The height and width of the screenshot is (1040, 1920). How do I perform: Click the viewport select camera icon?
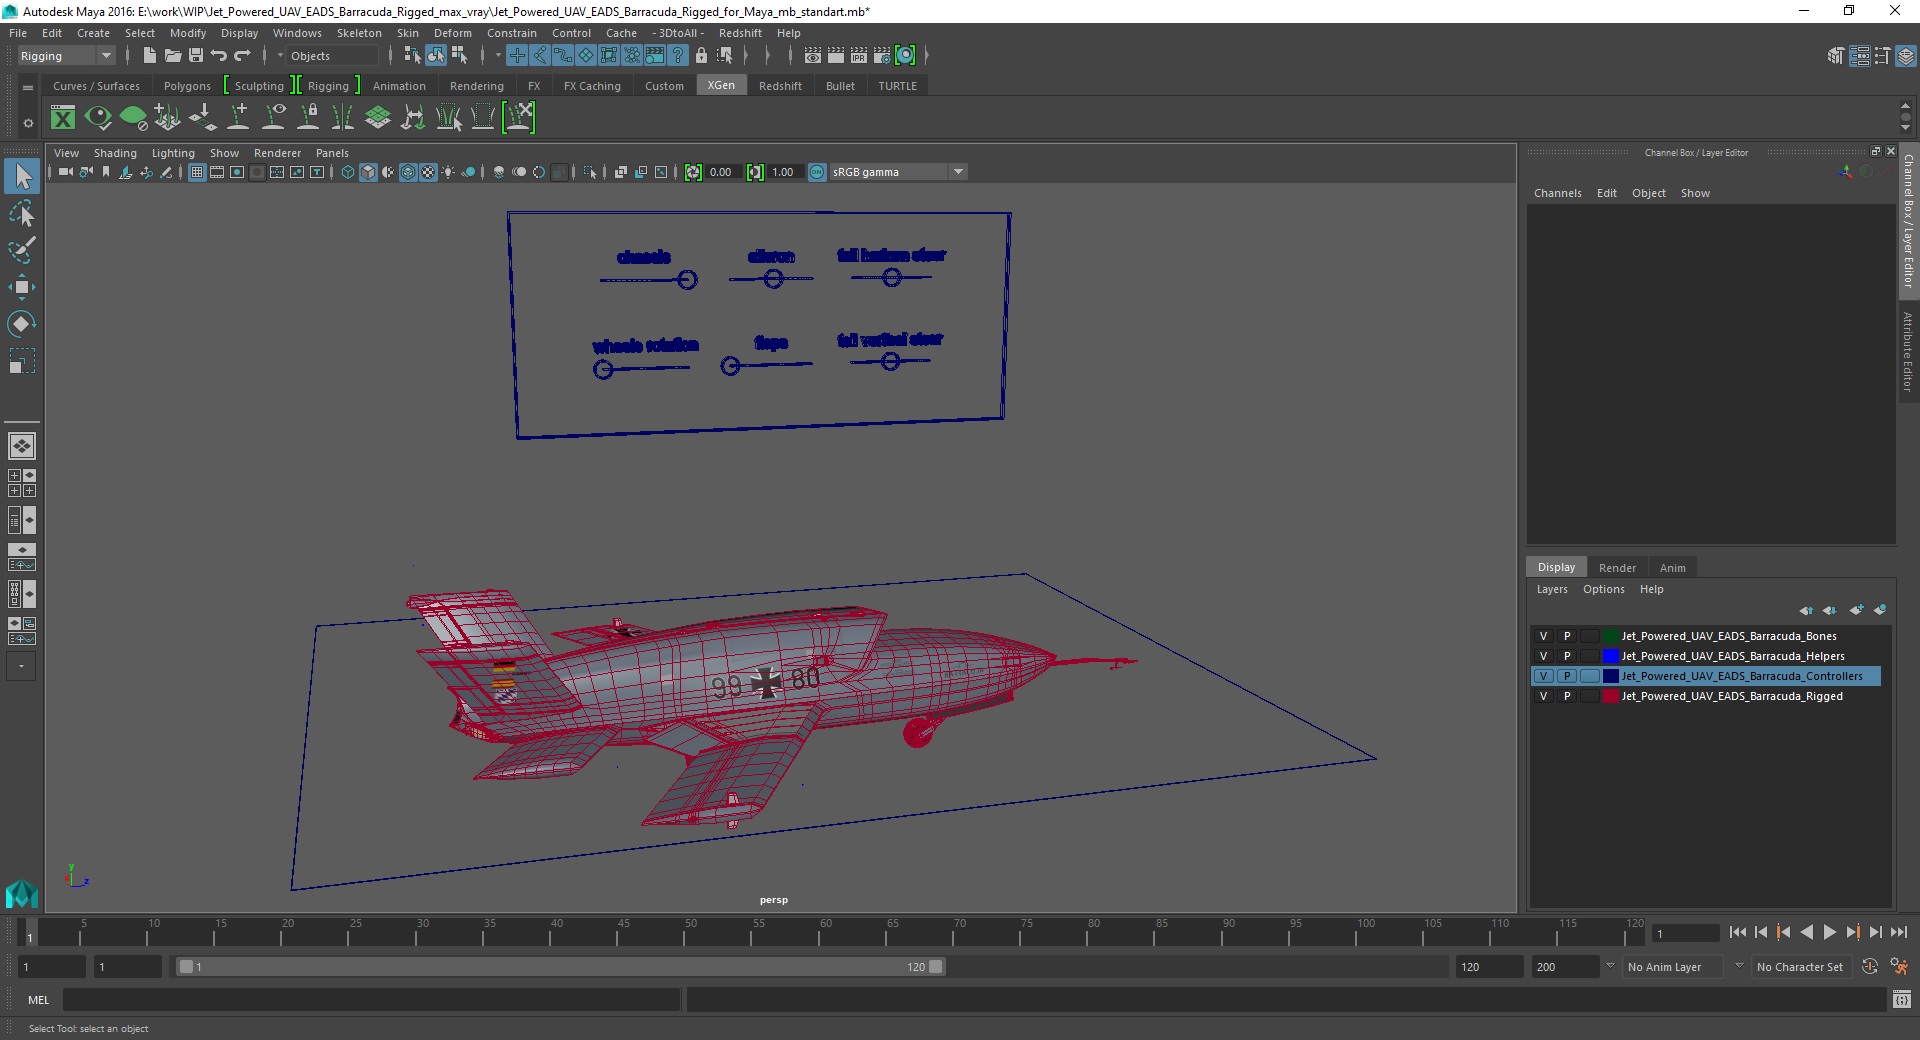tap(65, 172)
